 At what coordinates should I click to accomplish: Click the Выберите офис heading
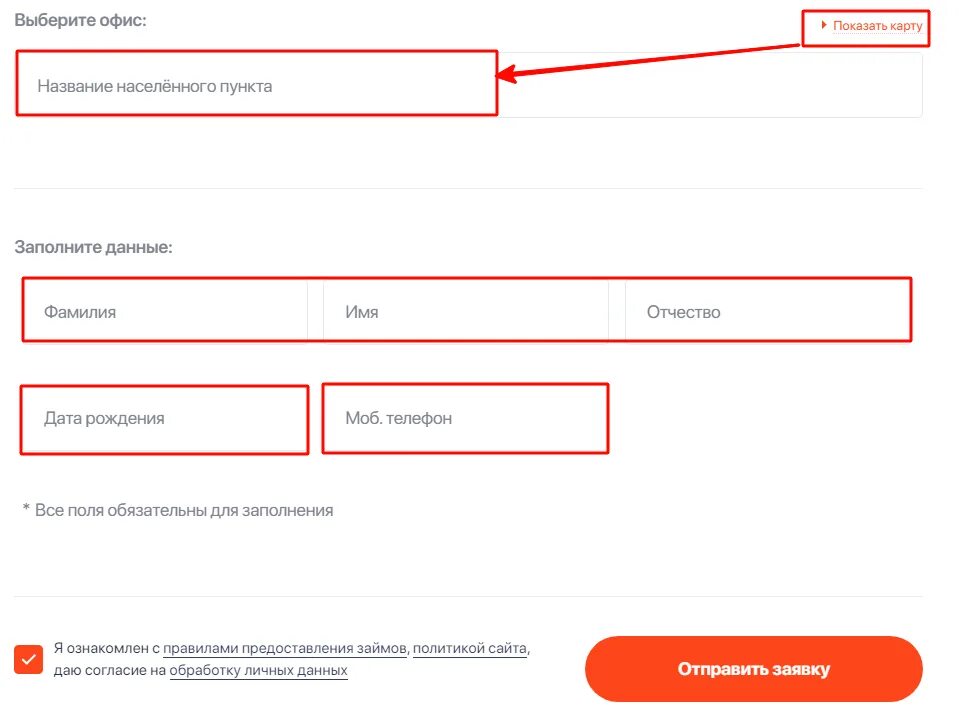point(81,20)
